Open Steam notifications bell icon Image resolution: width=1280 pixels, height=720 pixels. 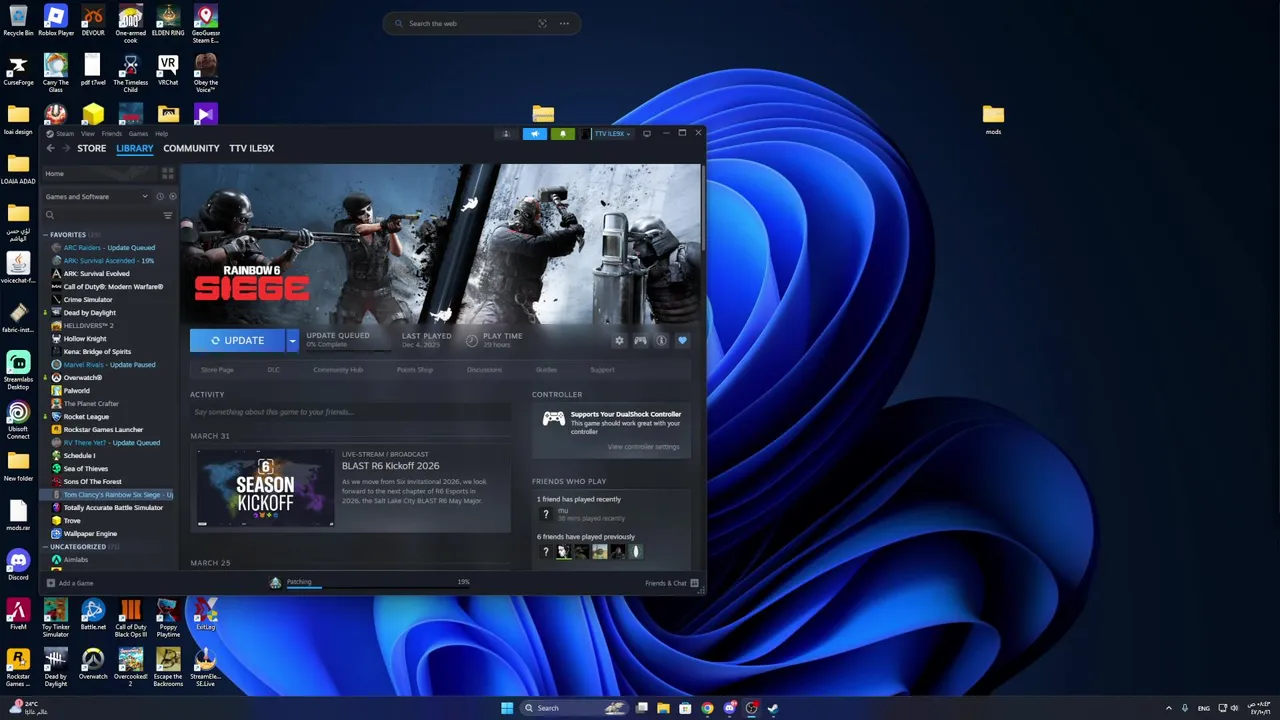click(x=562, y=133)
